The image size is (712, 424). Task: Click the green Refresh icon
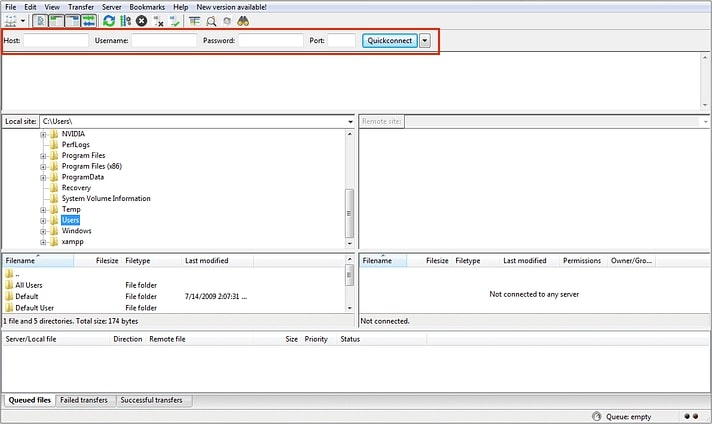click(x=109, y=21)
